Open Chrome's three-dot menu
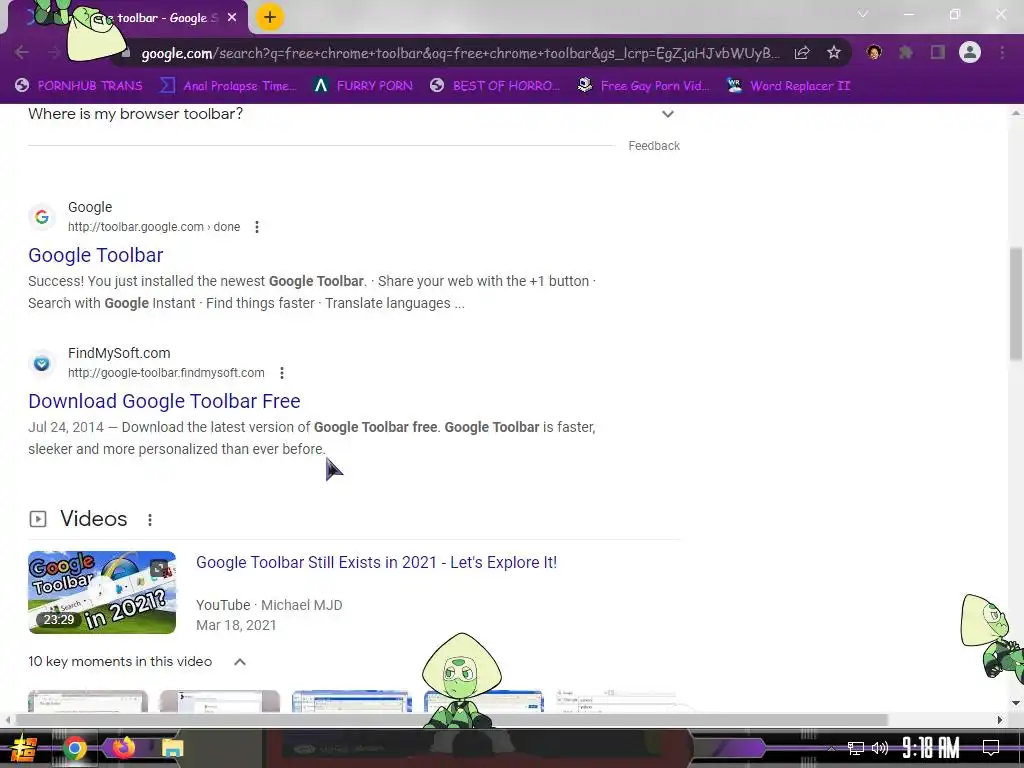The image size is (1024, 768). (x=1002, y=53)
